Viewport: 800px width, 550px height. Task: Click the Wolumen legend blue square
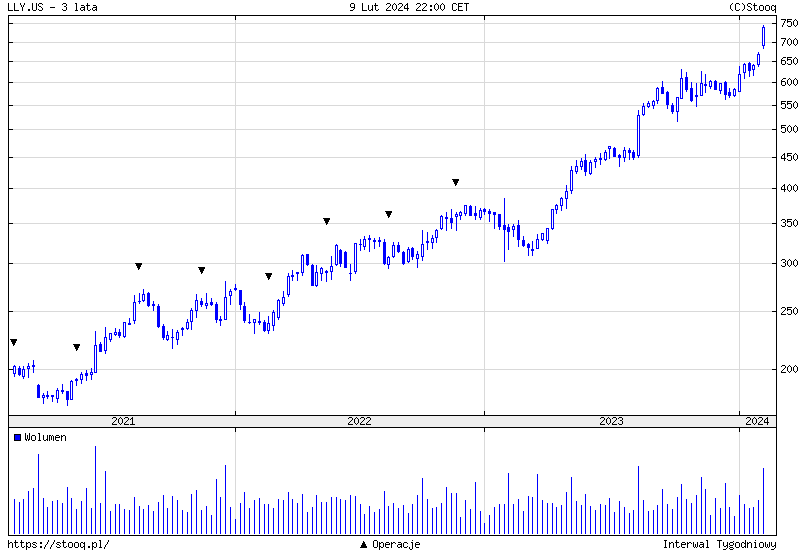17,437
